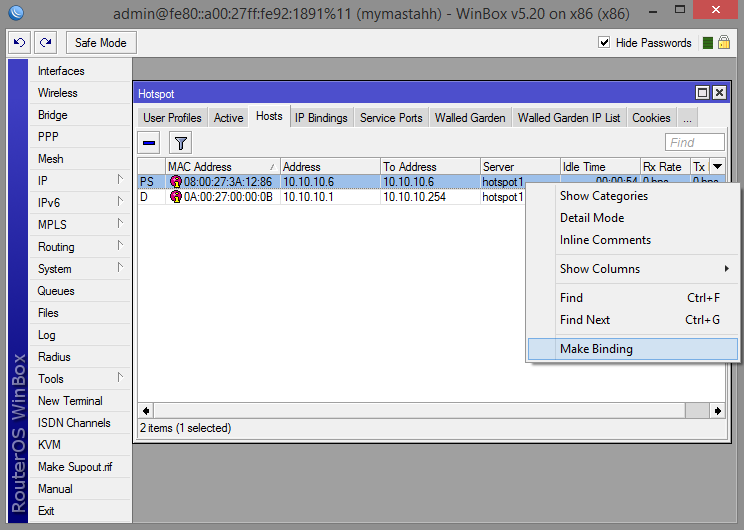
Task: Toggle the Hide Passwords checkbox
Action: point(604,43)
